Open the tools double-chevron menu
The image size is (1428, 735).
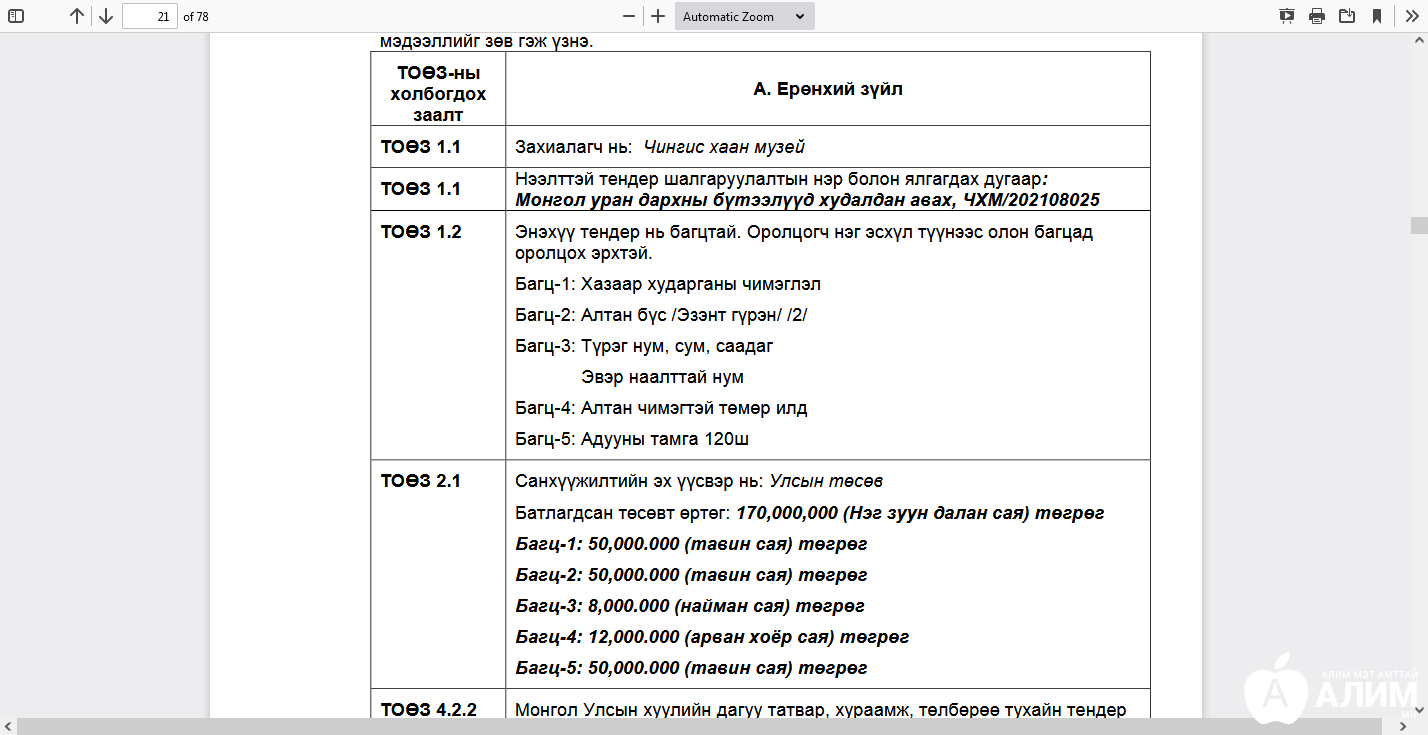pos(1412,16)
